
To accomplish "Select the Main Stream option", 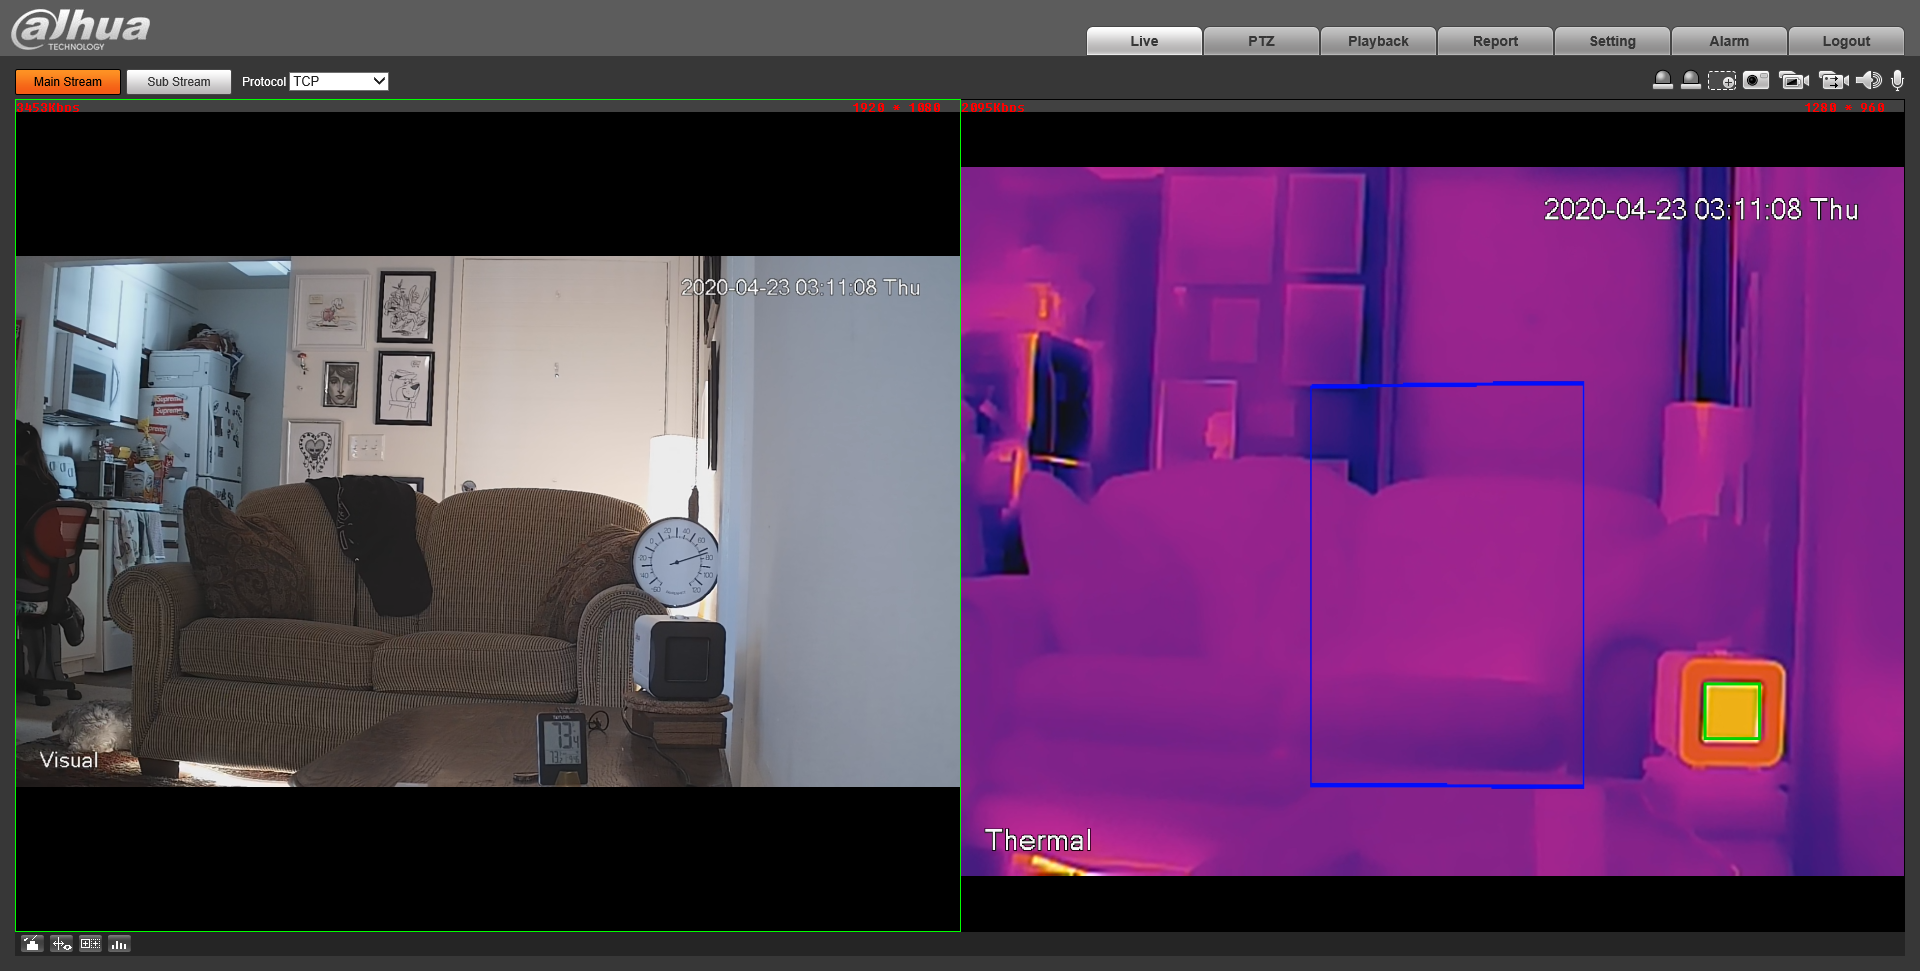I will 68,82.
